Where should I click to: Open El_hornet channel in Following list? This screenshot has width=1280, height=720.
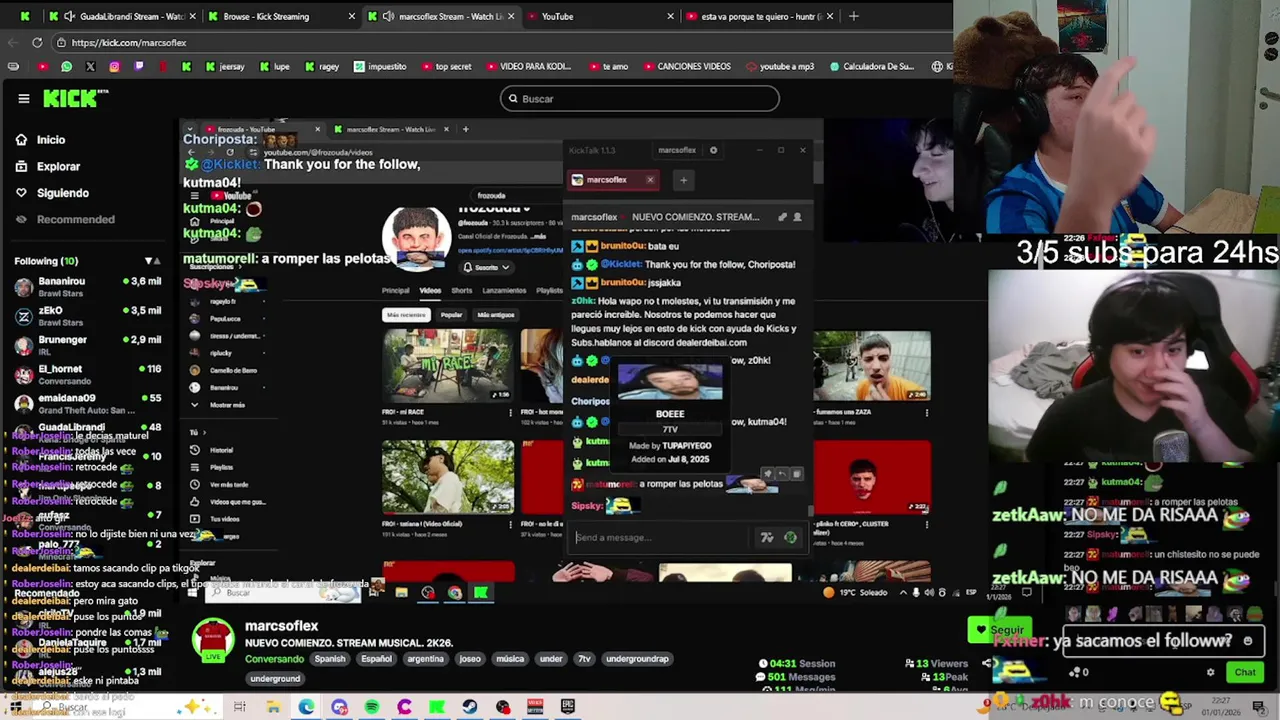(88, 374)
